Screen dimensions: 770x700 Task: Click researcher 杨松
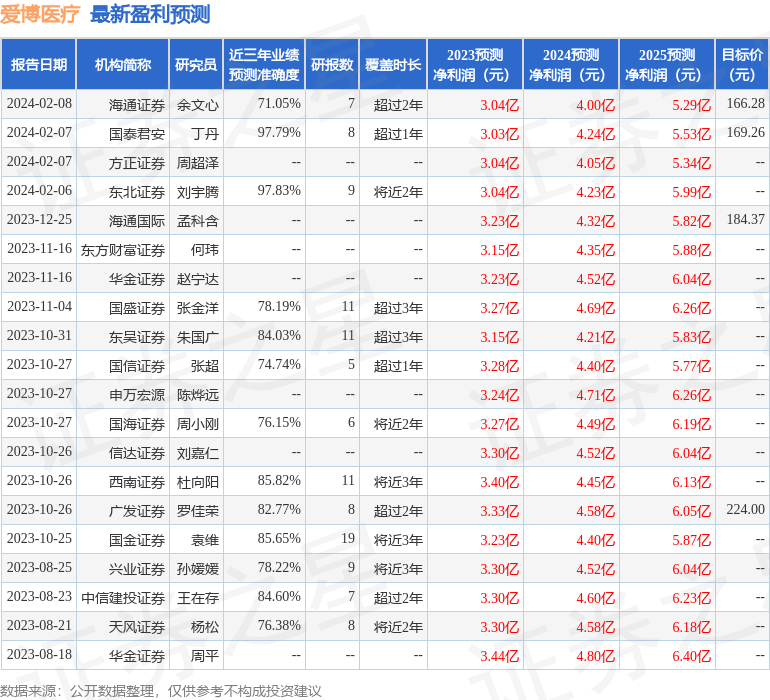click(205, 626)
